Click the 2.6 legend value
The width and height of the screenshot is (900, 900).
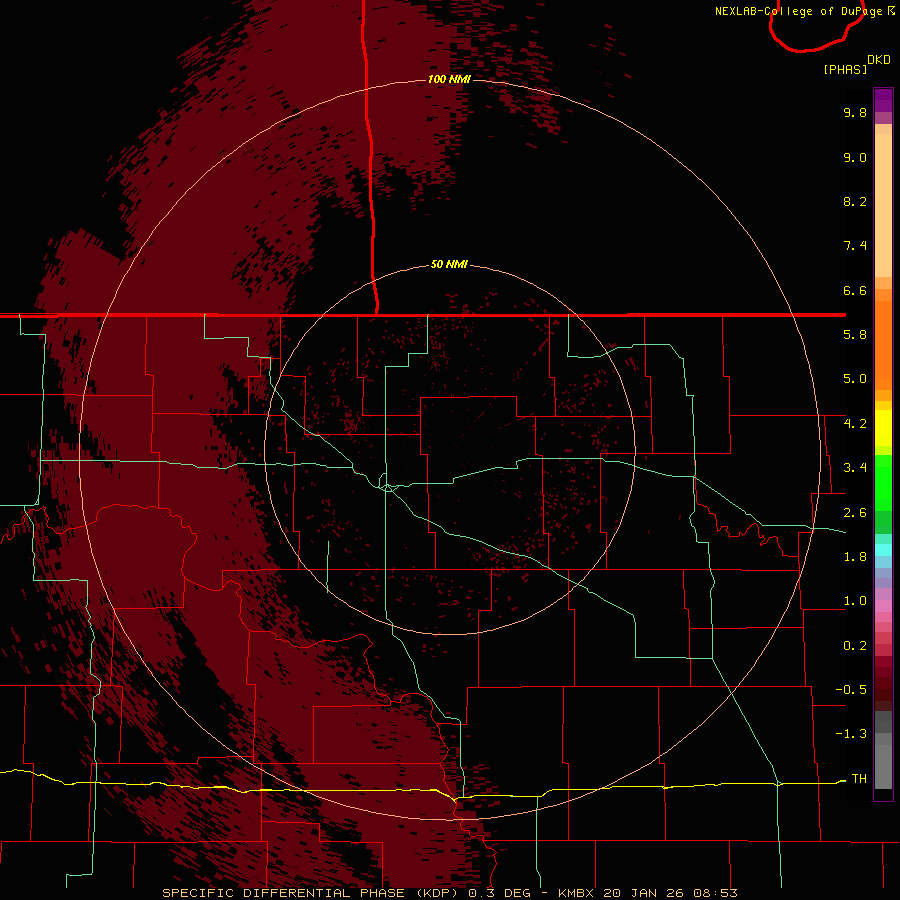coord(855,512)
